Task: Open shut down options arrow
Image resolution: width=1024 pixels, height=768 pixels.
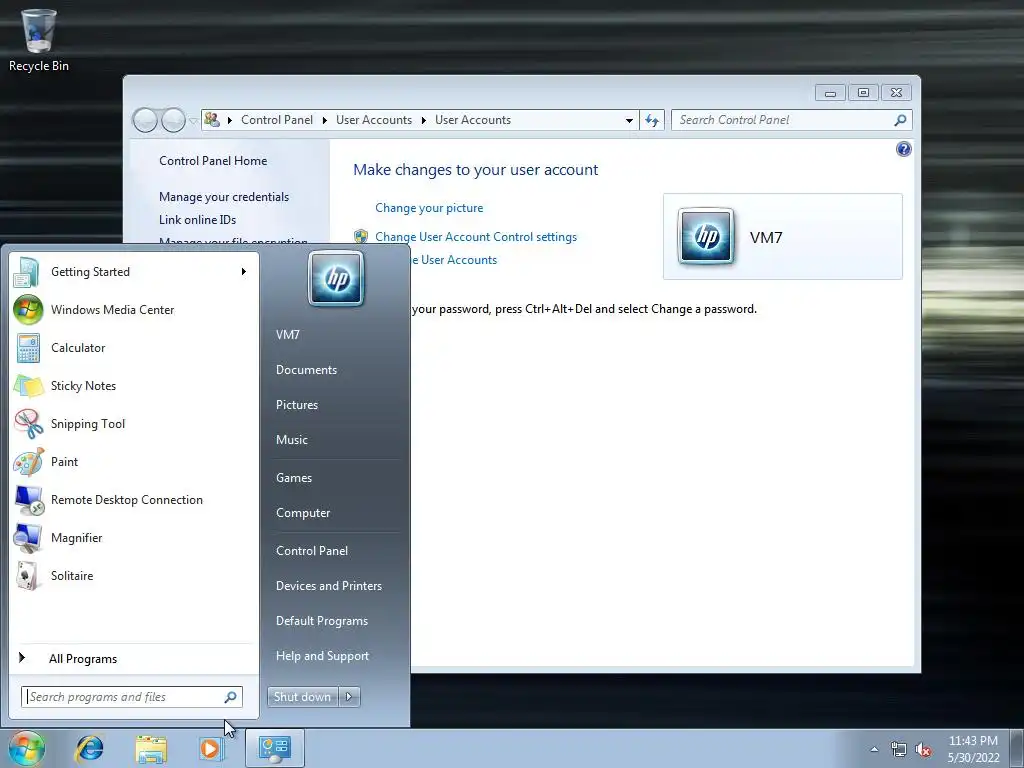Action: coord(349,697)
